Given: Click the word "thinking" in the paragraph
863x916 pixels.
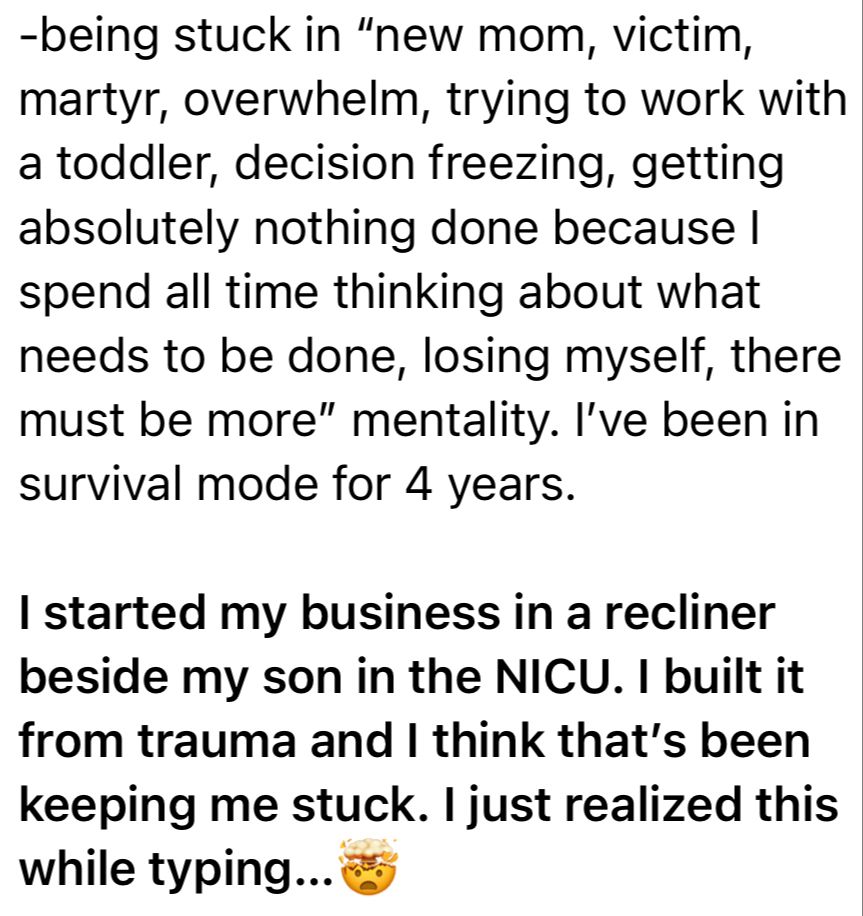Looking at the screenshot, I should (x=418, y=293).
